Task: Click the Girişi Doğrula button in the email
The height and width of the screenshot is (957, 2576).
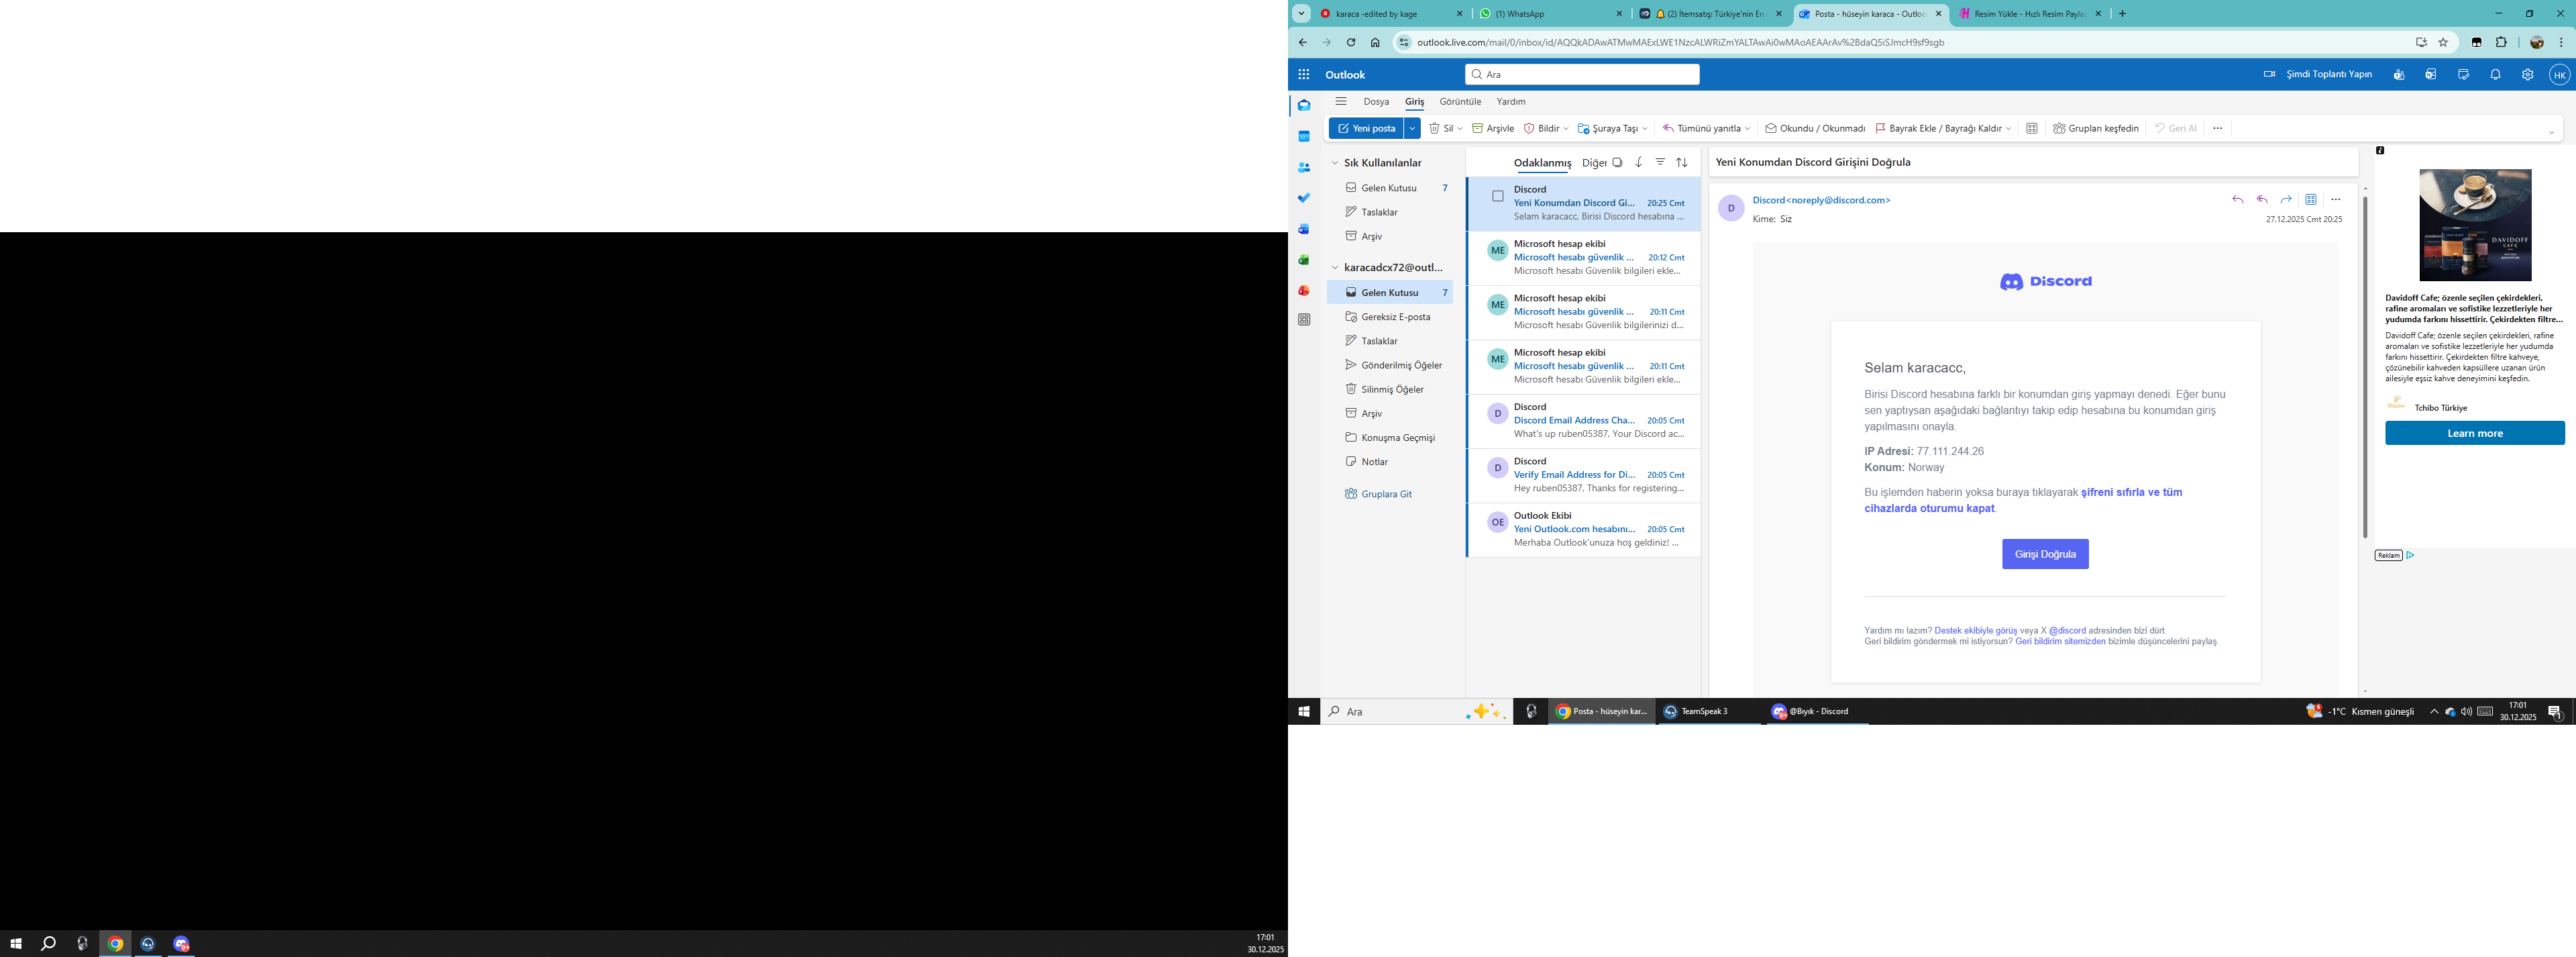Action: (x=2045, y=554)
